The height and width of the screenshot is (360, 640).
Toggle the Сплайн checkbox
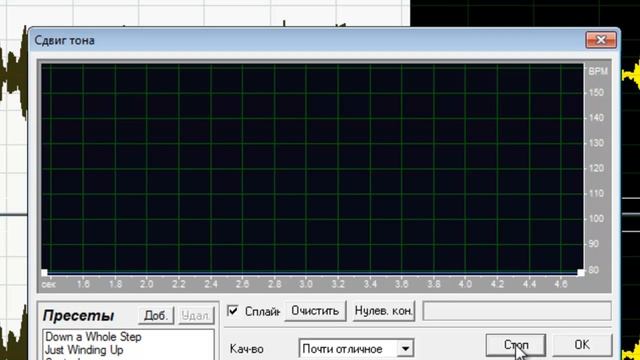(x=233, y=311)
